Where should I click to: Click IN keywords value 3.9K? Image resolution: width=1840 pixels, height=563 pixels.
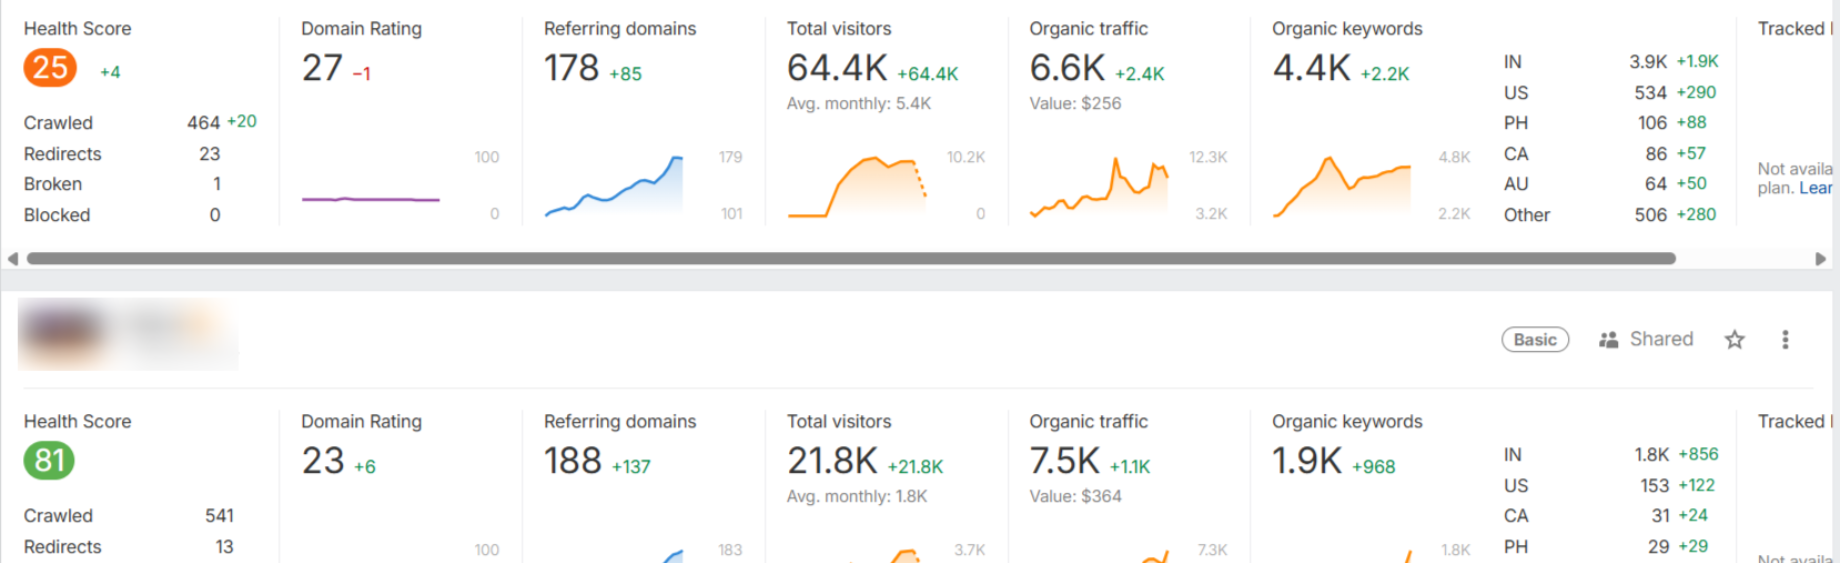click(x=1648, y=62)
